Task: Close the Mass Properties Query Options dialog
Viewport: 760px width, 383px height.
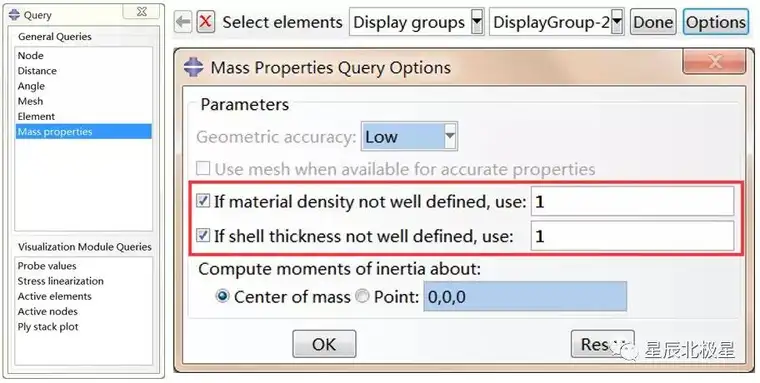Action: point(713,62)
